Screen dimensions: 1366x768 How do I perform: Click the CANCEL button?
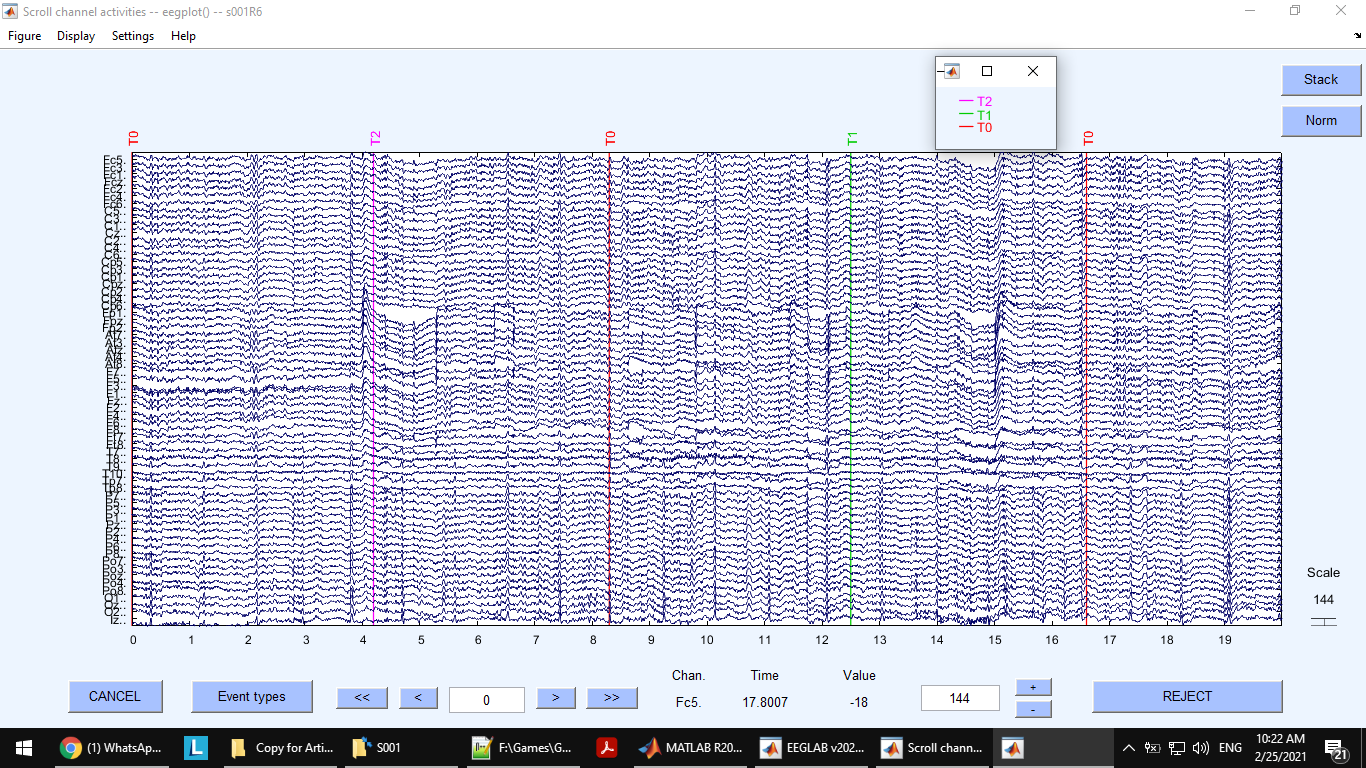(x=115, y=697)
